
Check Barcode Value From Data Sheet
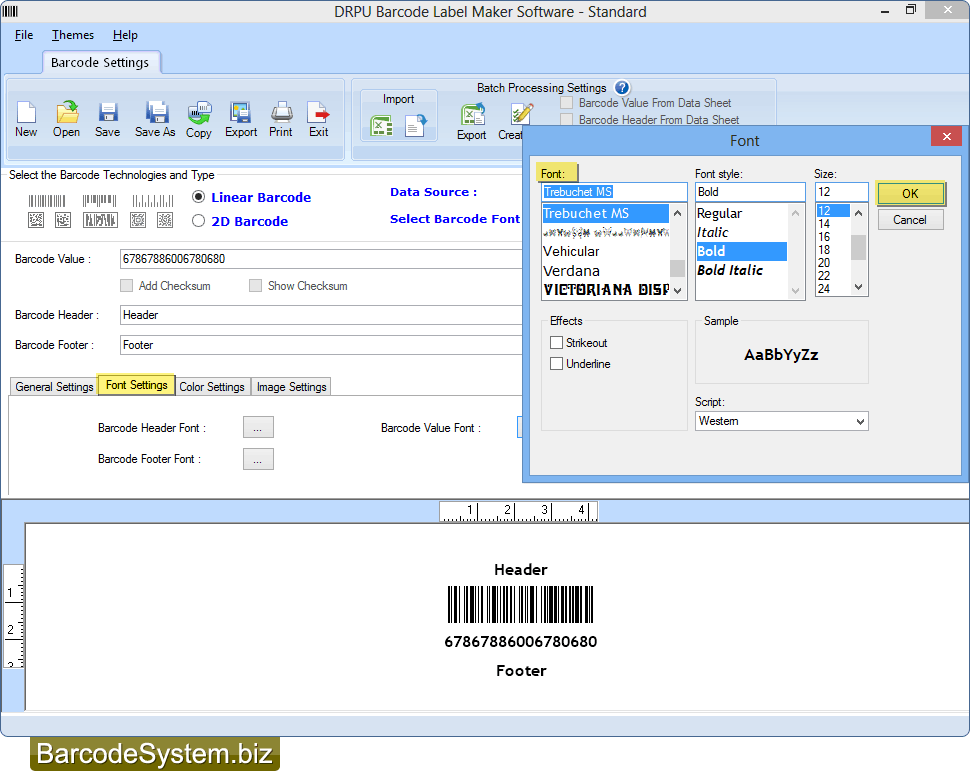(x=567, y=103)
